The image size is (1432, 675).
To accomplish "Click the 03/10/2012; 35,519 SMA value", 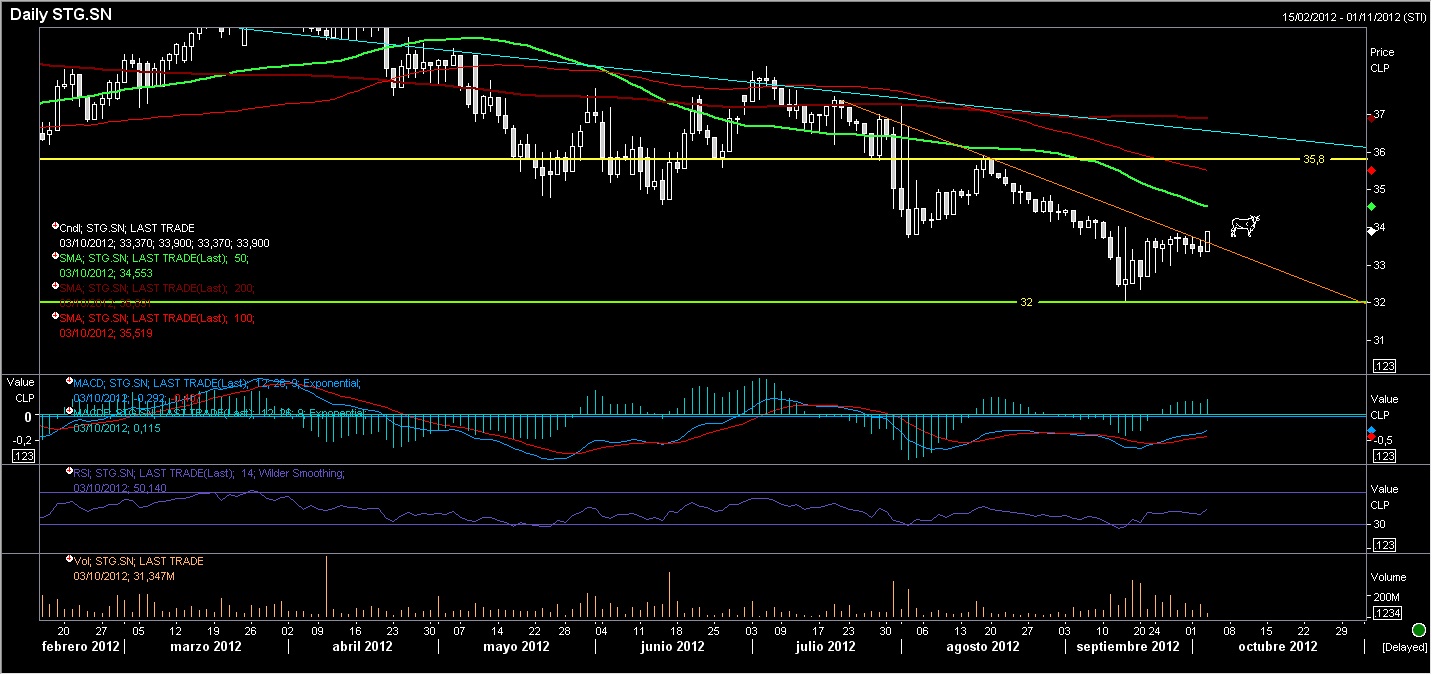I will point(105,333).
